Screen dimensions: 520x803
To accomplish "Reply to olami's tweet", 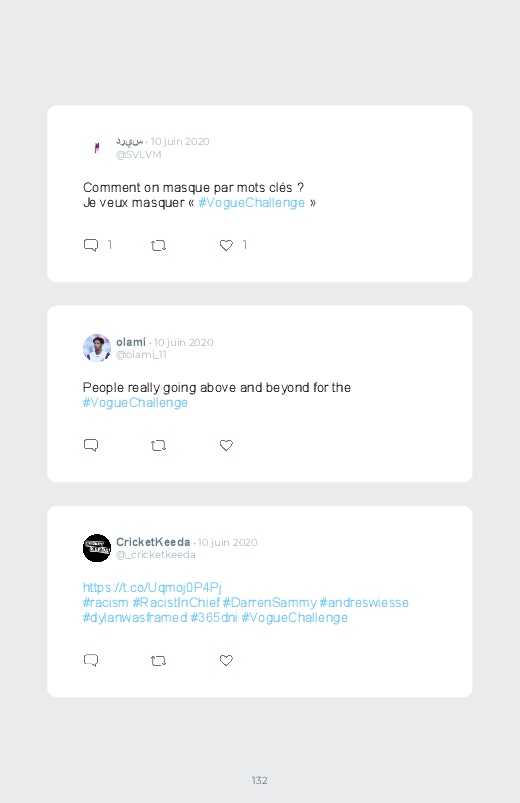I will 91,445.
